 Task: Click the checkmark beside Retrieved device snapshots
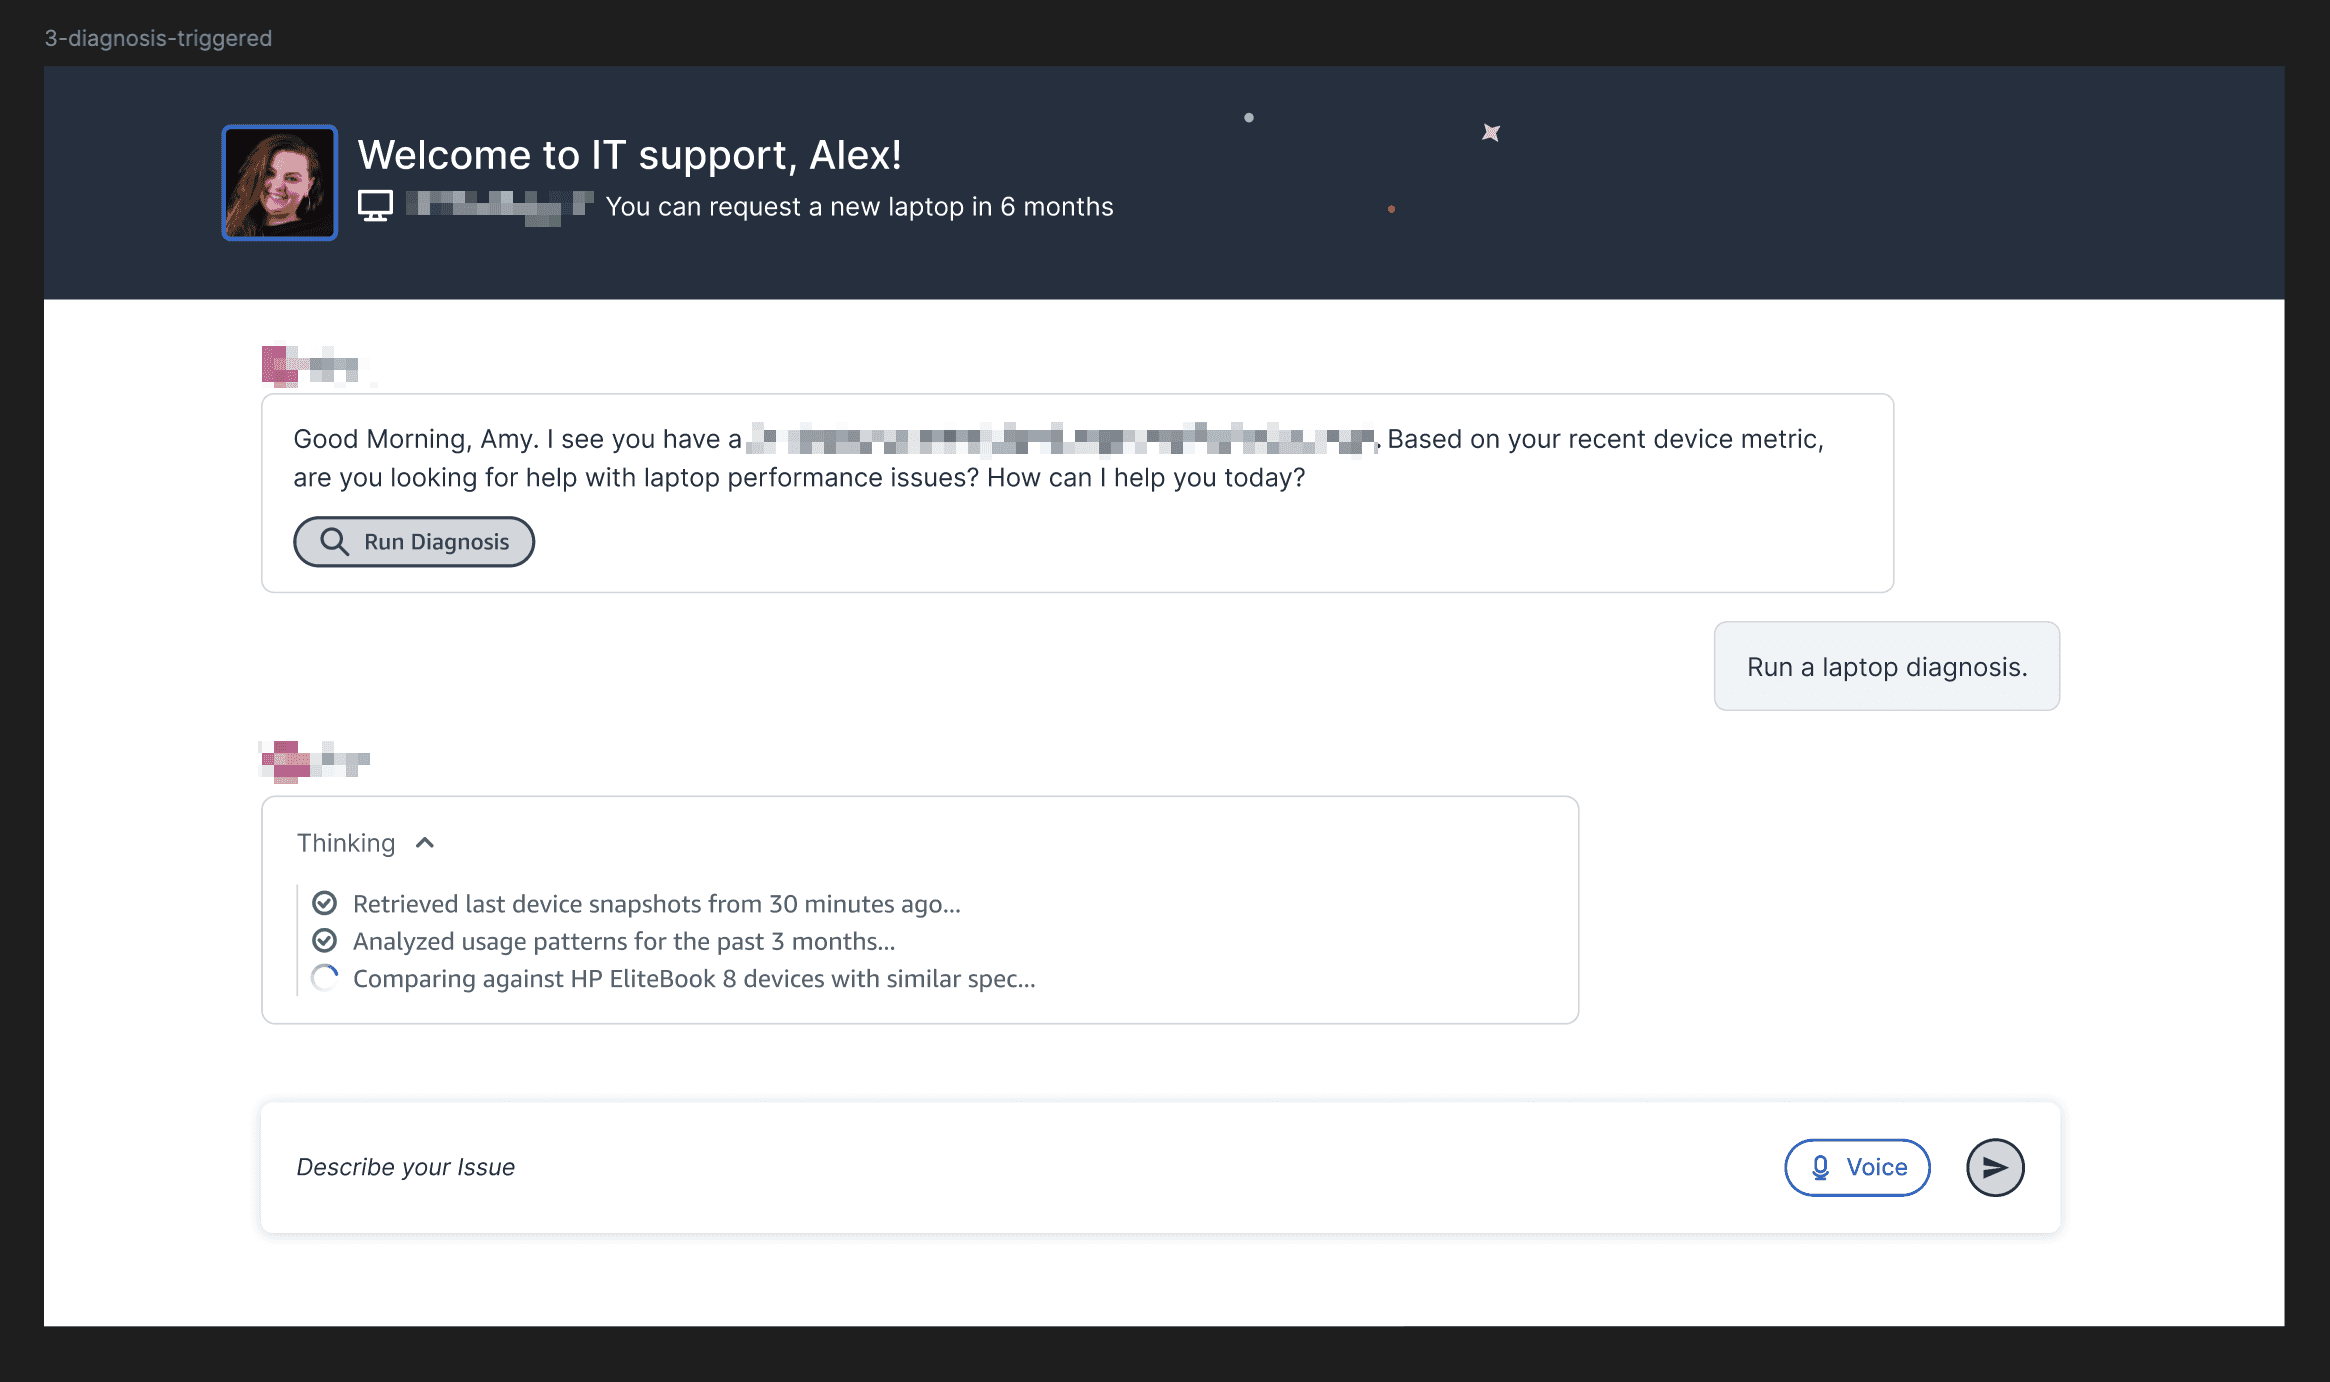325,904
